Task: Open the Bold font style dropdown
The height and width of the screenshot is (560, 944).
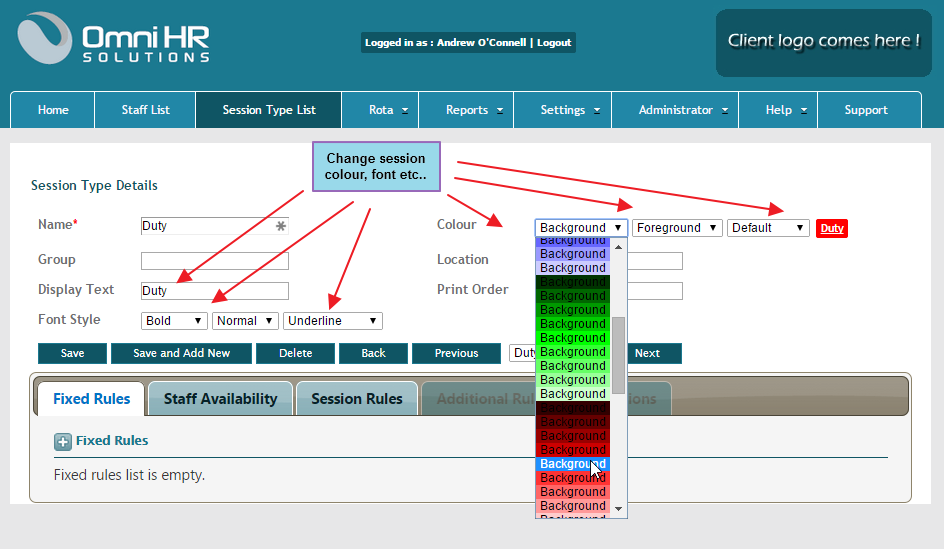Action: [174, 321]
